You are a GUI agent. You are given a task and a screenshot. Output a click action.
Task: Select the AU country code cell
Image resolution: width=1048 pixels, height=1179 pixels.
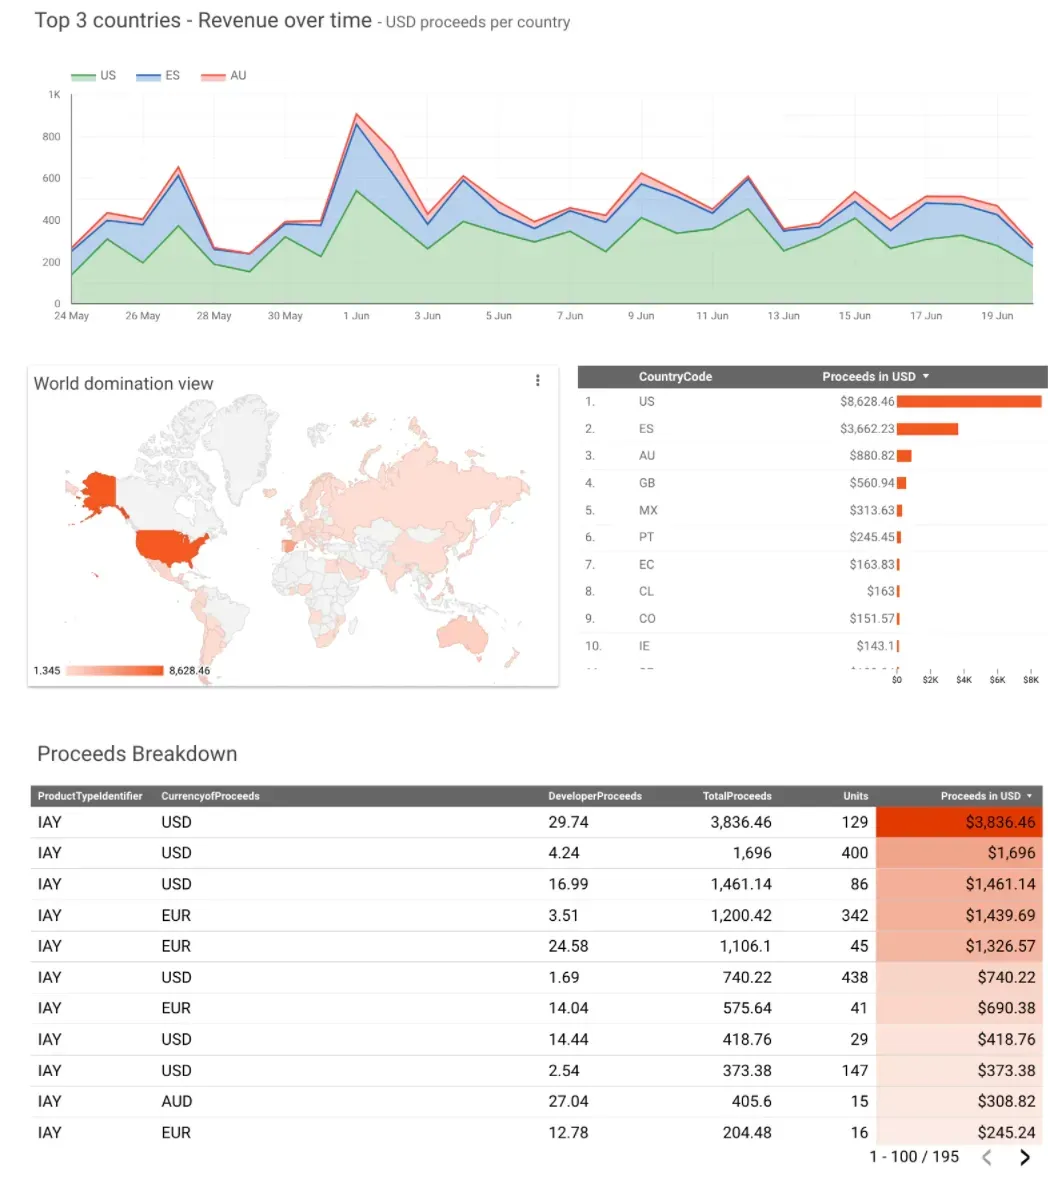647,456
